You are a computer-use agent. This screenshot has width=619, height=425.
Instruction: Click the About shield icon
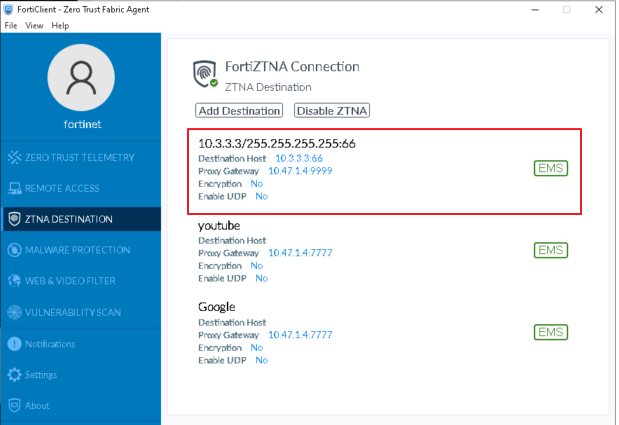point(14,405)
